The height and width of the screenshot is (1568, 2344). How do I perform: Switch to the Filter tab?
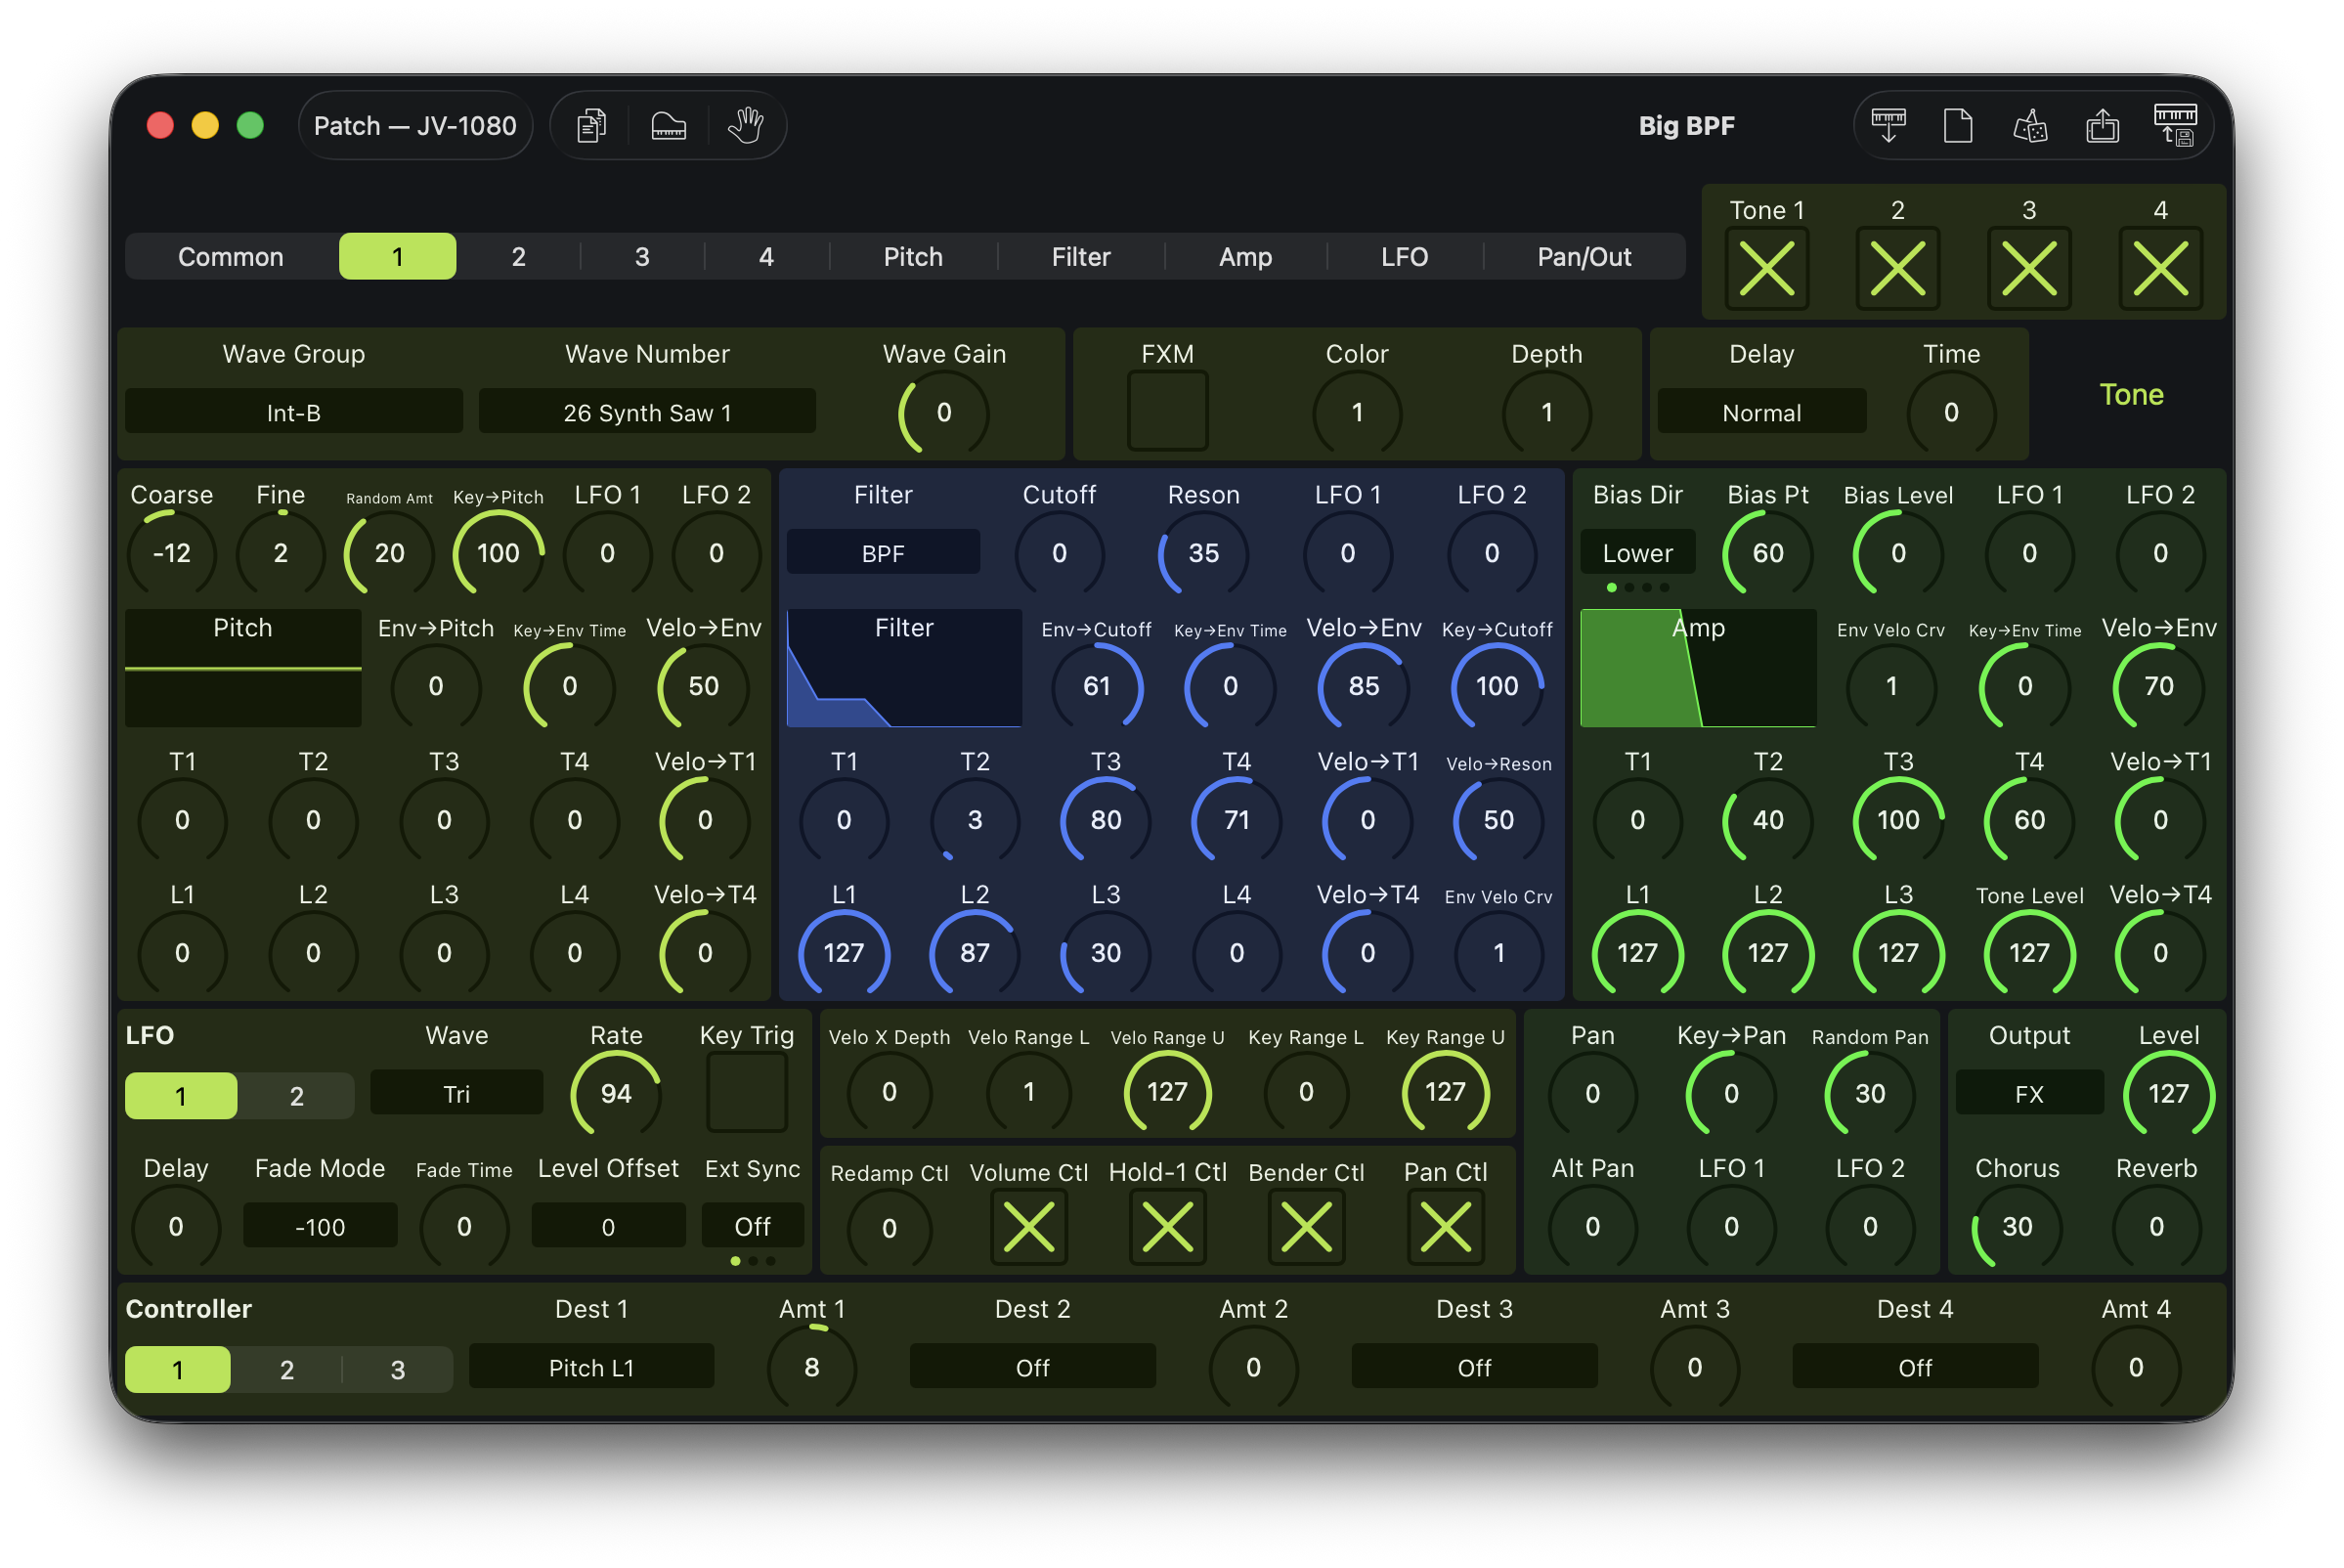[1081, 257]
